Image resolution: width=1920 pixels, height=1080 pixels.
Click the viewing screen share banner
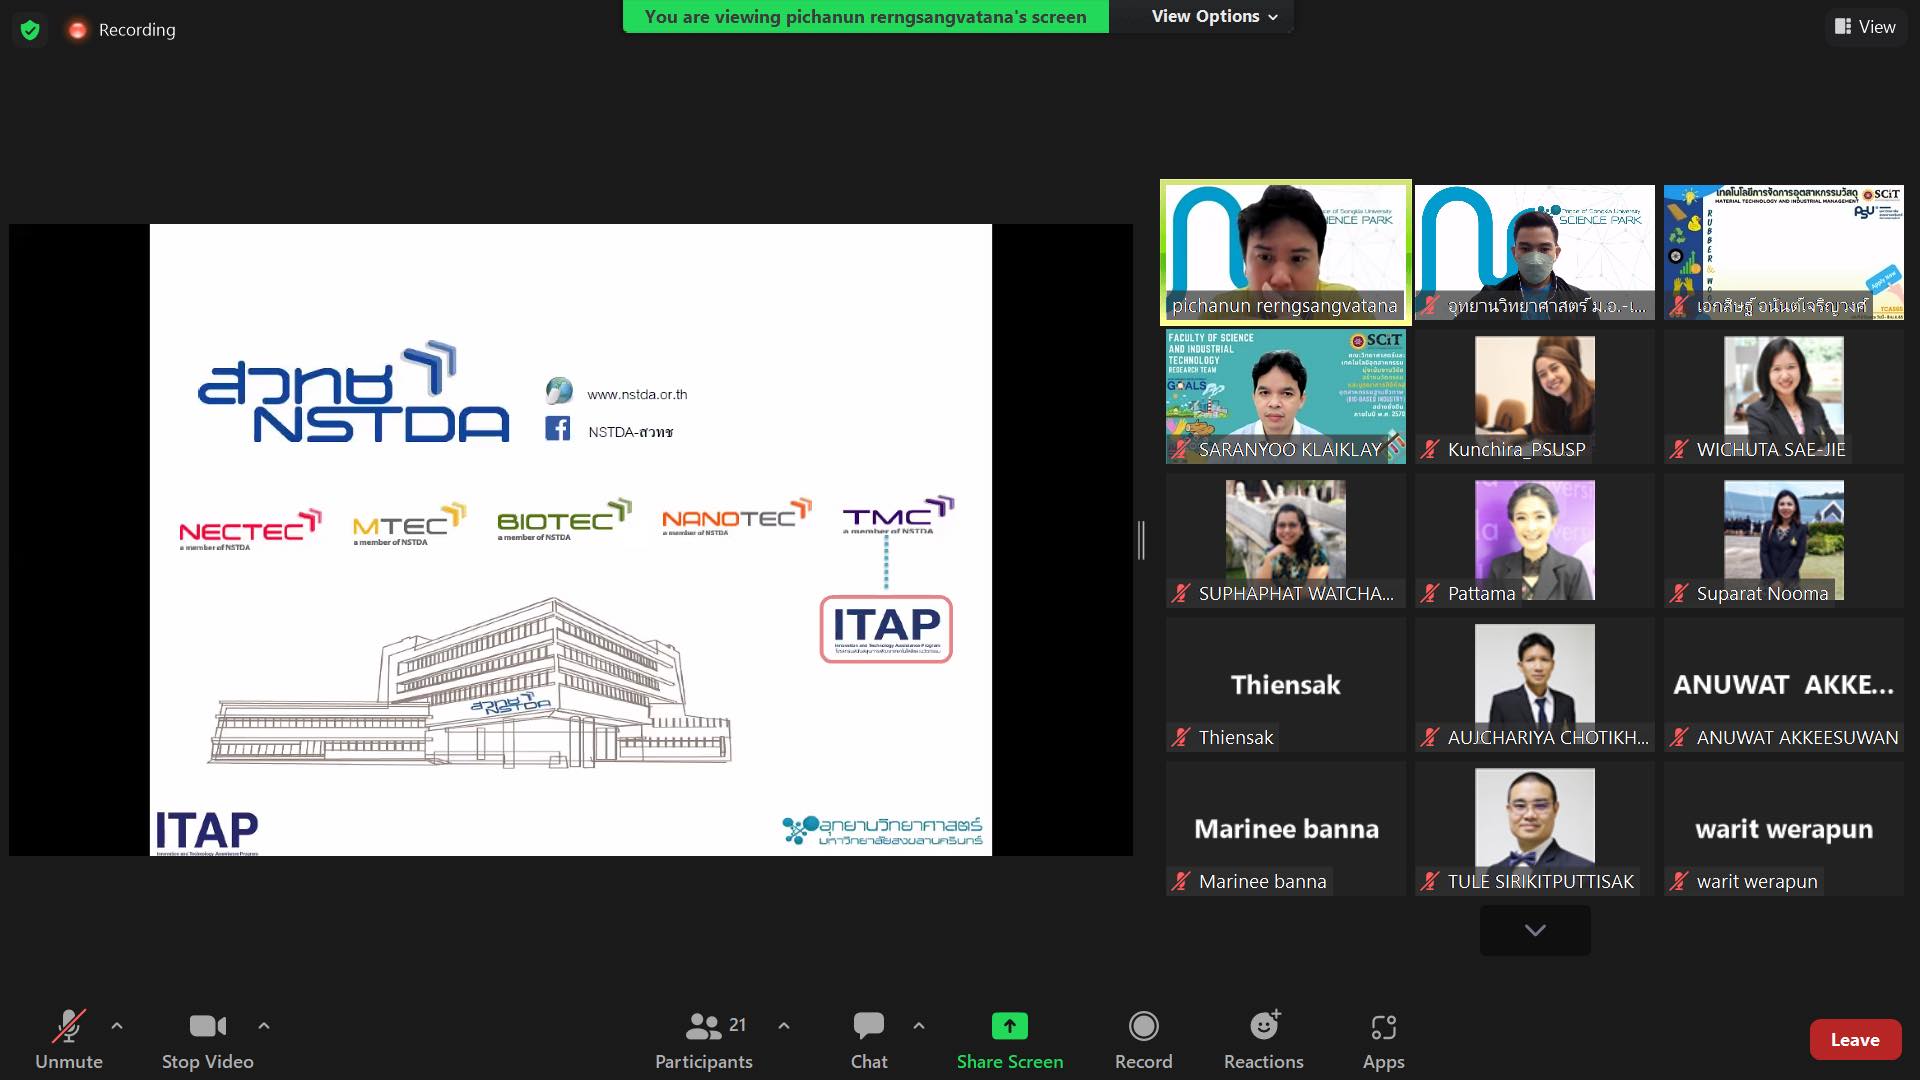[865, 17]
